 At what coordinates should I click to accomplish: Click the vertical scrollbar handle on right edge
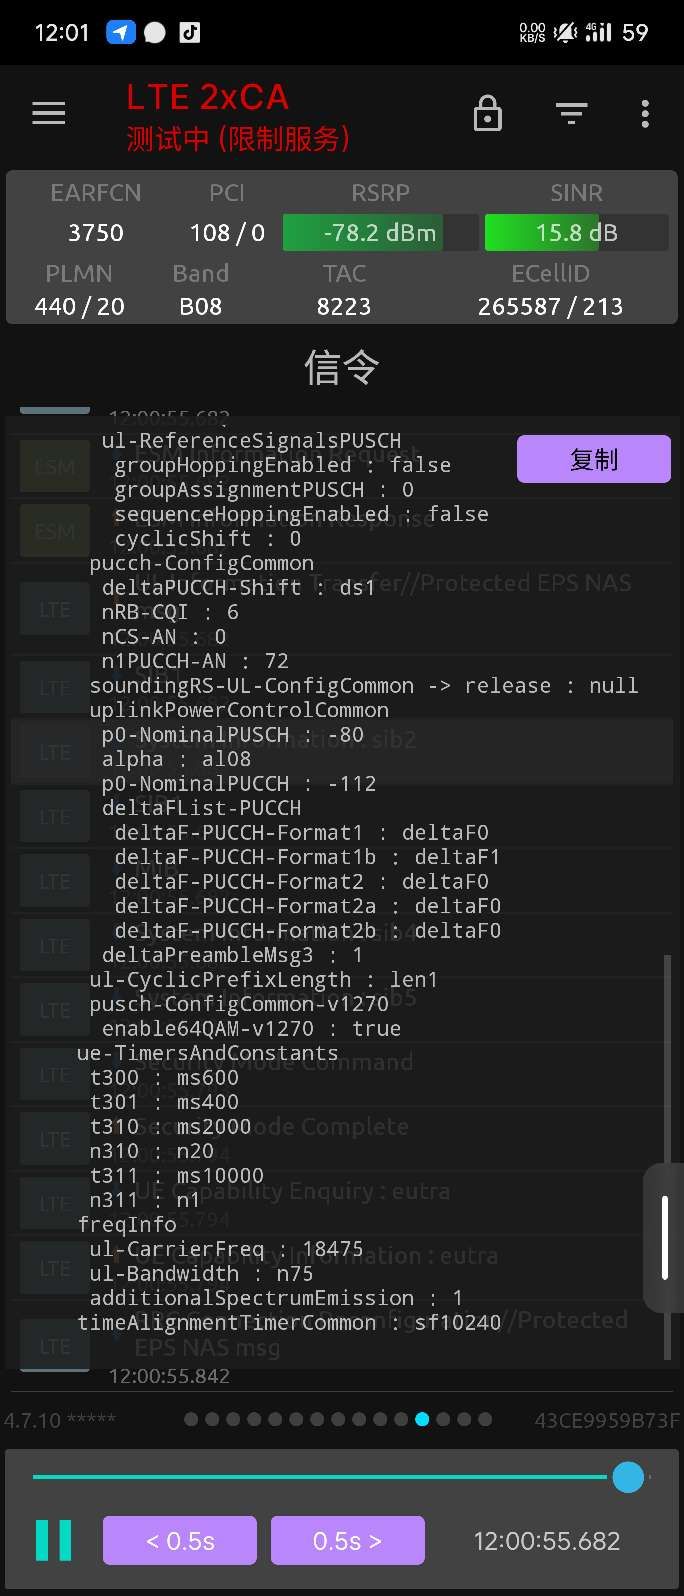(665, 1237)
